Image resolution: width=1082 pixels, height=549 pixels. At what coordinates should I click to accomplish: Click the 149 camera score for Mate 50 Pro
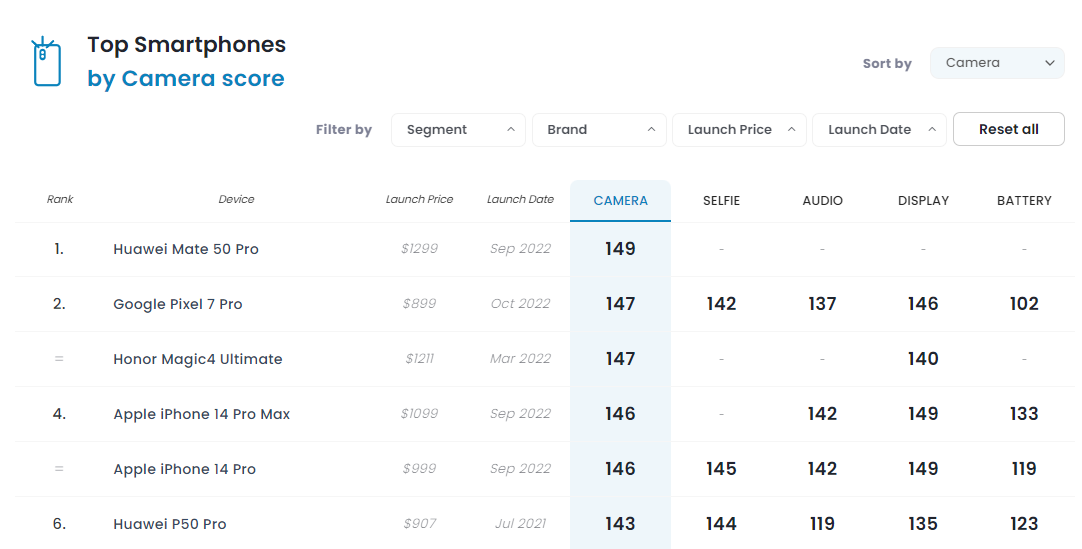620,249
